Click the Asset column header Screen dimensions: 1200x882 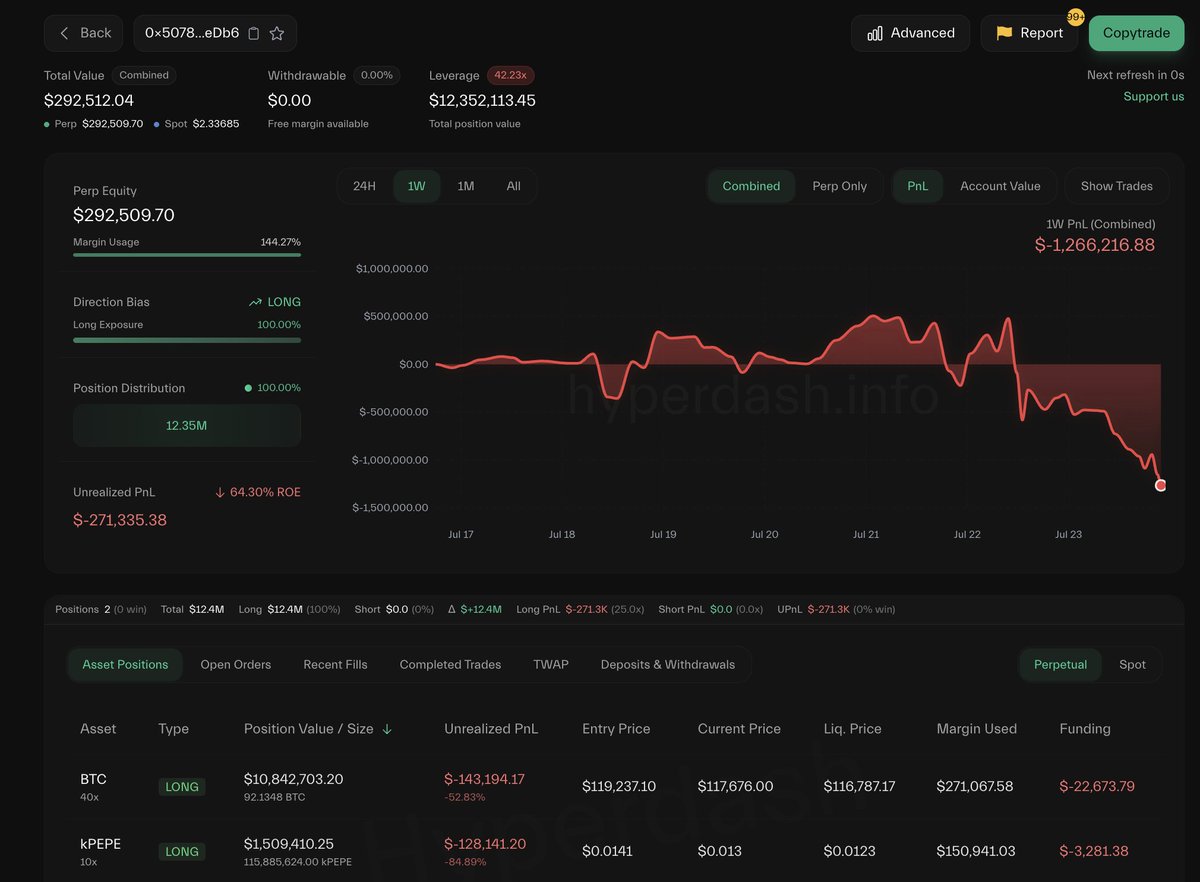[x=98, y=729]
